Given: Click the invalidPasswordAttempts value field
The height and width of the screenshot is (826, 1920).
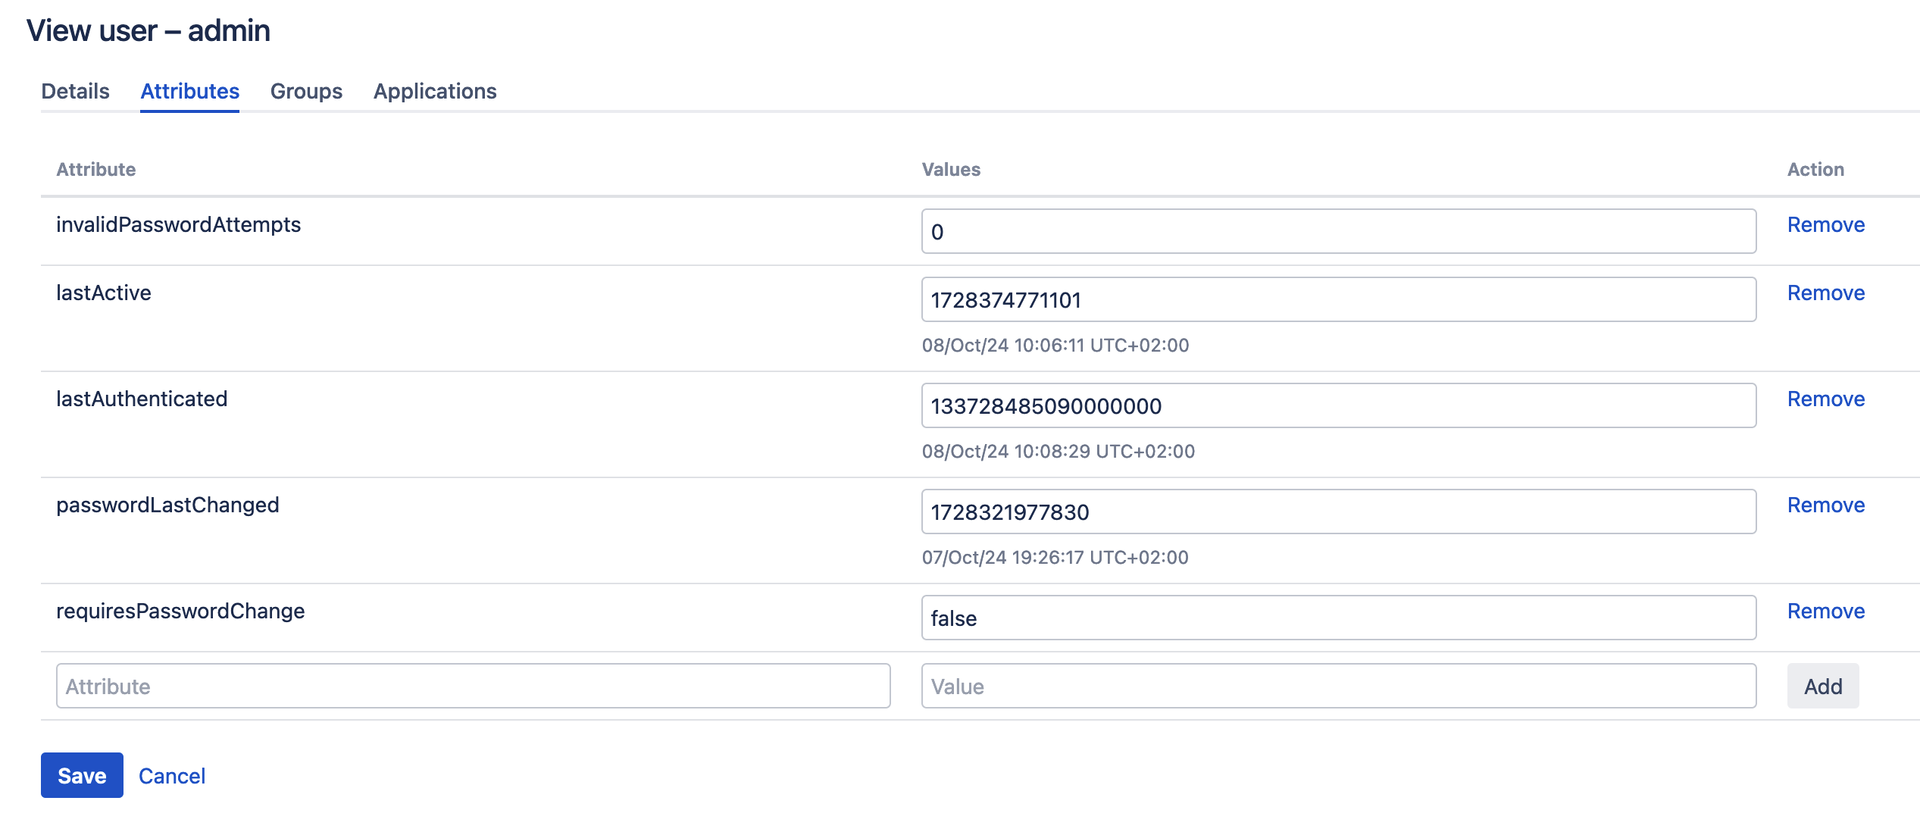Looking at the screenshot, I should point(1338,231).
